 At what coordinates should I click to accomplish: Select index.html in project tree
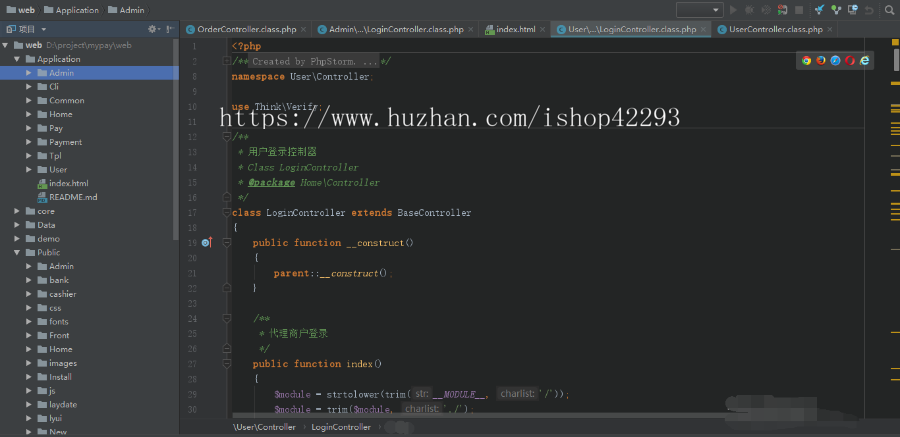coord(63,183)
